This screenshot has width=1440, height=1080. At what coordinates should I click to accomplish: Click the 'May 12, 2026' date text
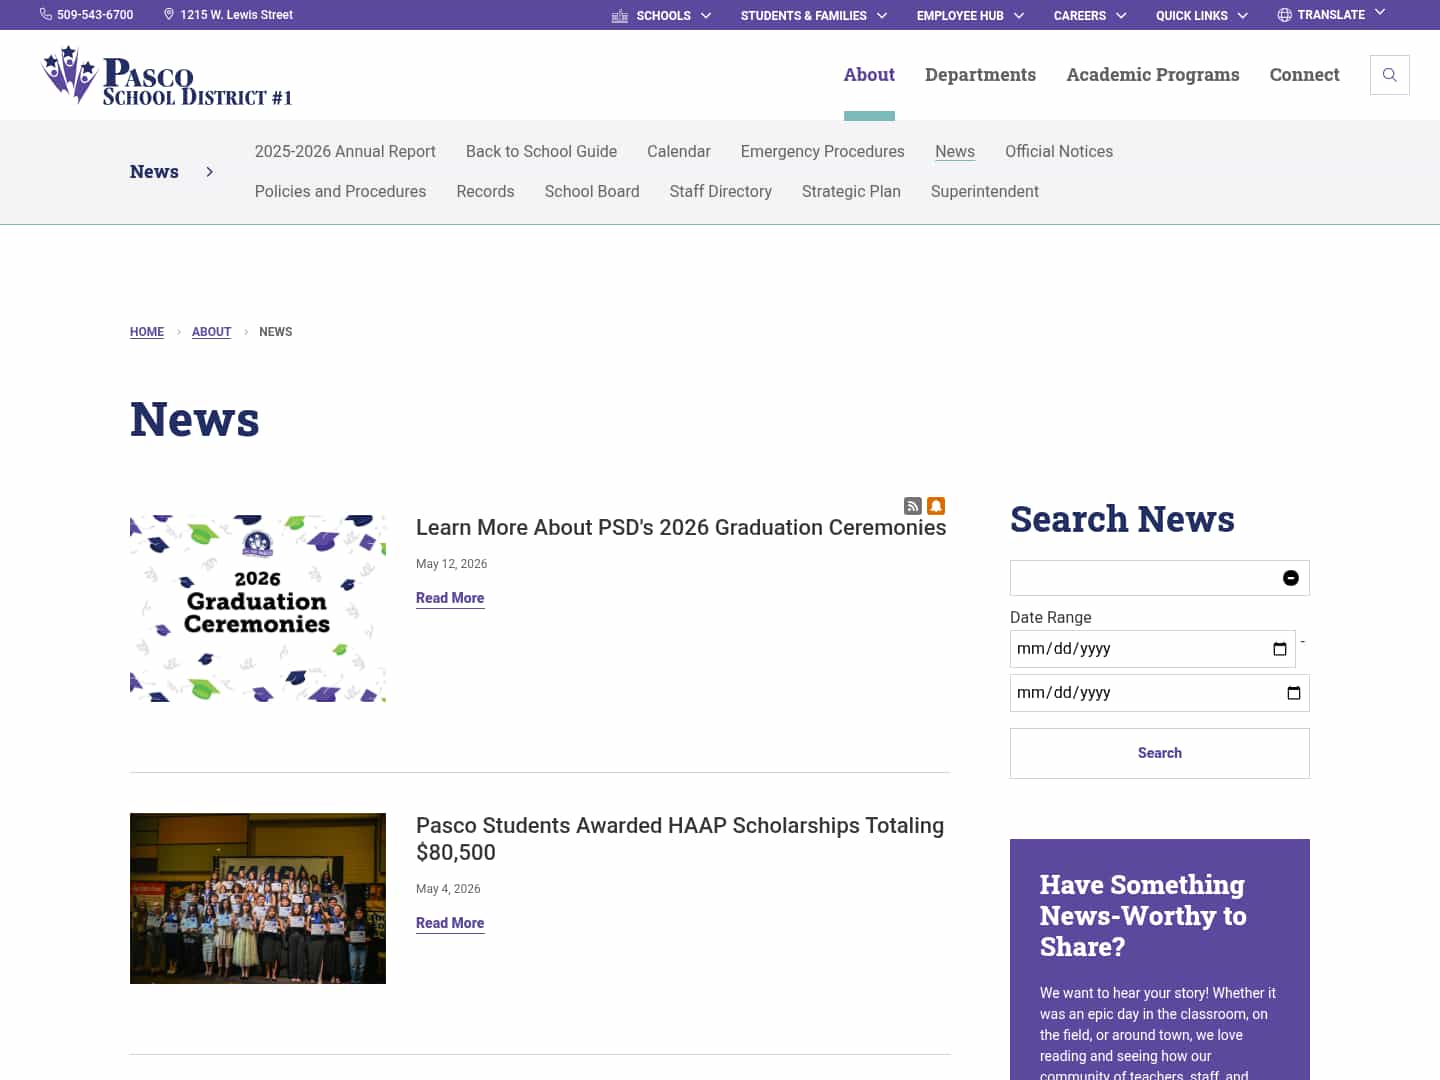451,564
